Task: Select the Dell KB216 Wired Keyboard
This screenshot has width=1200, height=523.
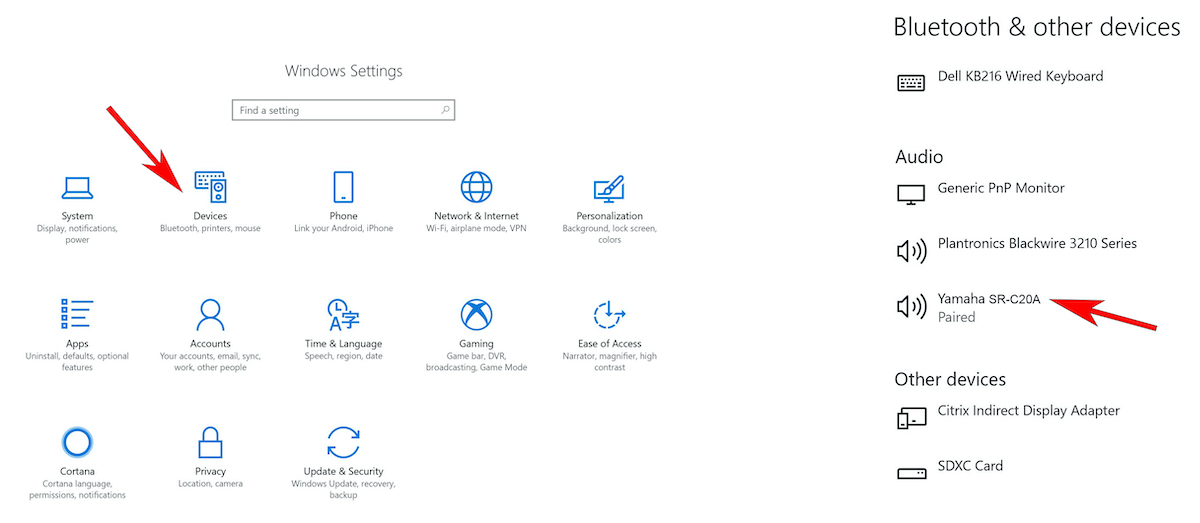Action: 1019,77
